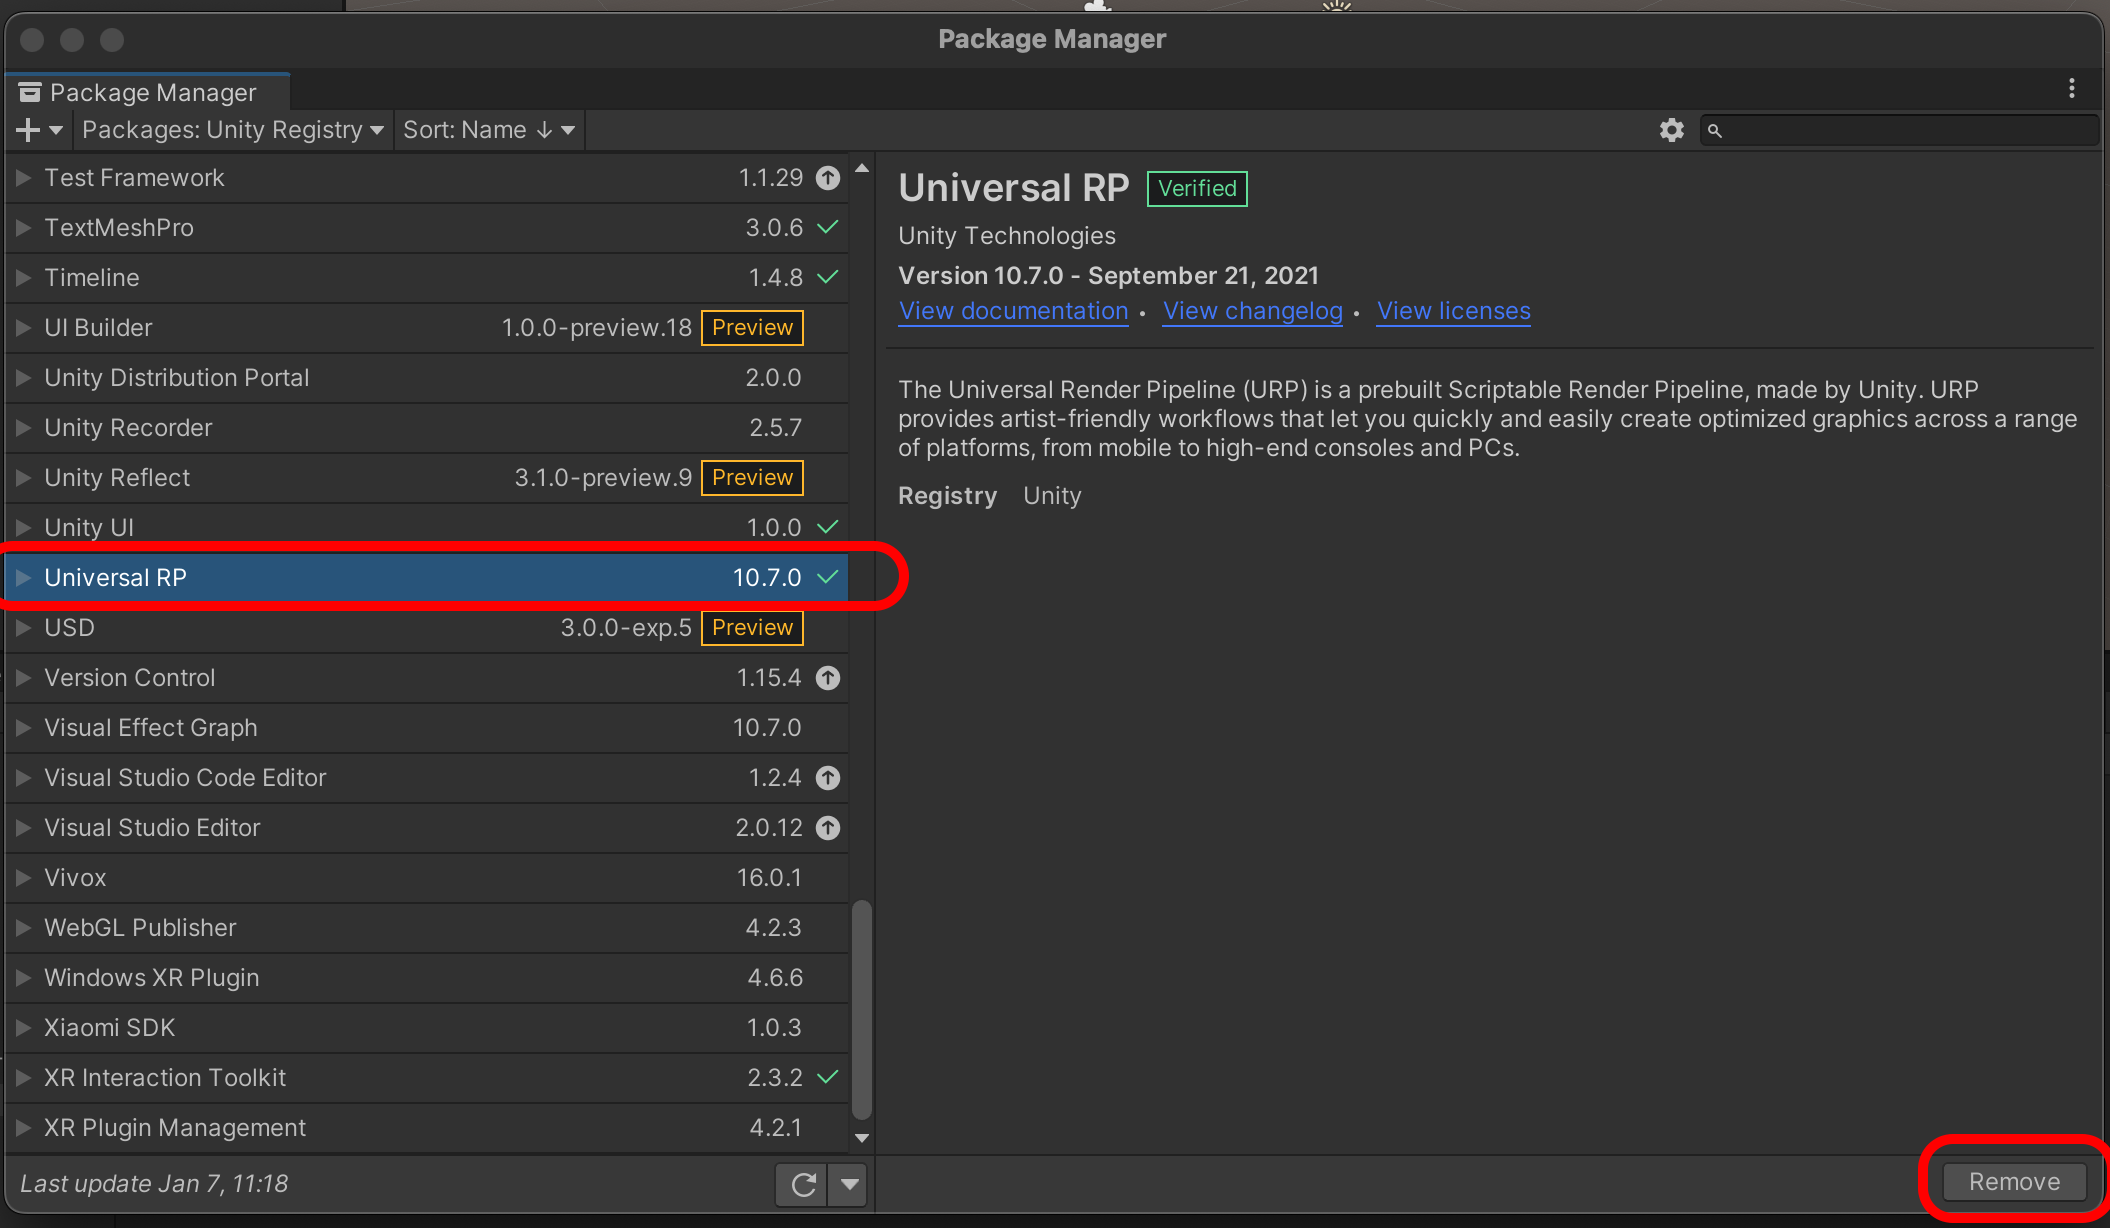The width and height of the screenshot is (2110, 1228).
Task: Click update icon beside Visual Studio Editor
Action: tap(828, 828)
